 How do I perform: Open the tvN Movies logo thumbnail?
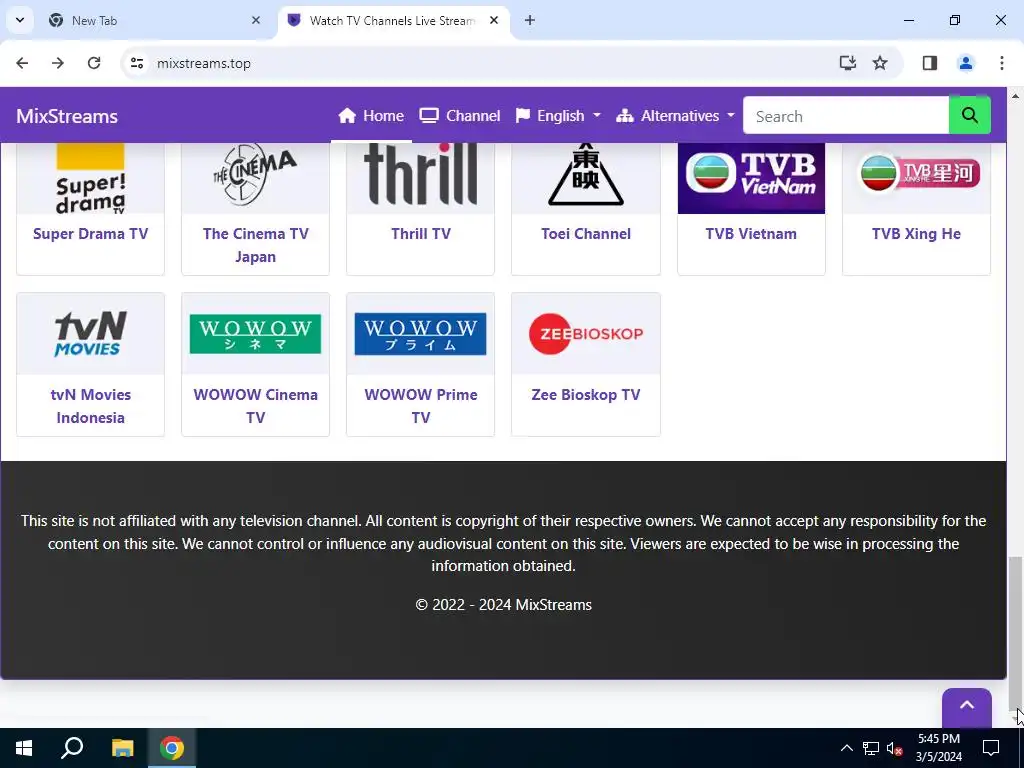pos(90,334)
